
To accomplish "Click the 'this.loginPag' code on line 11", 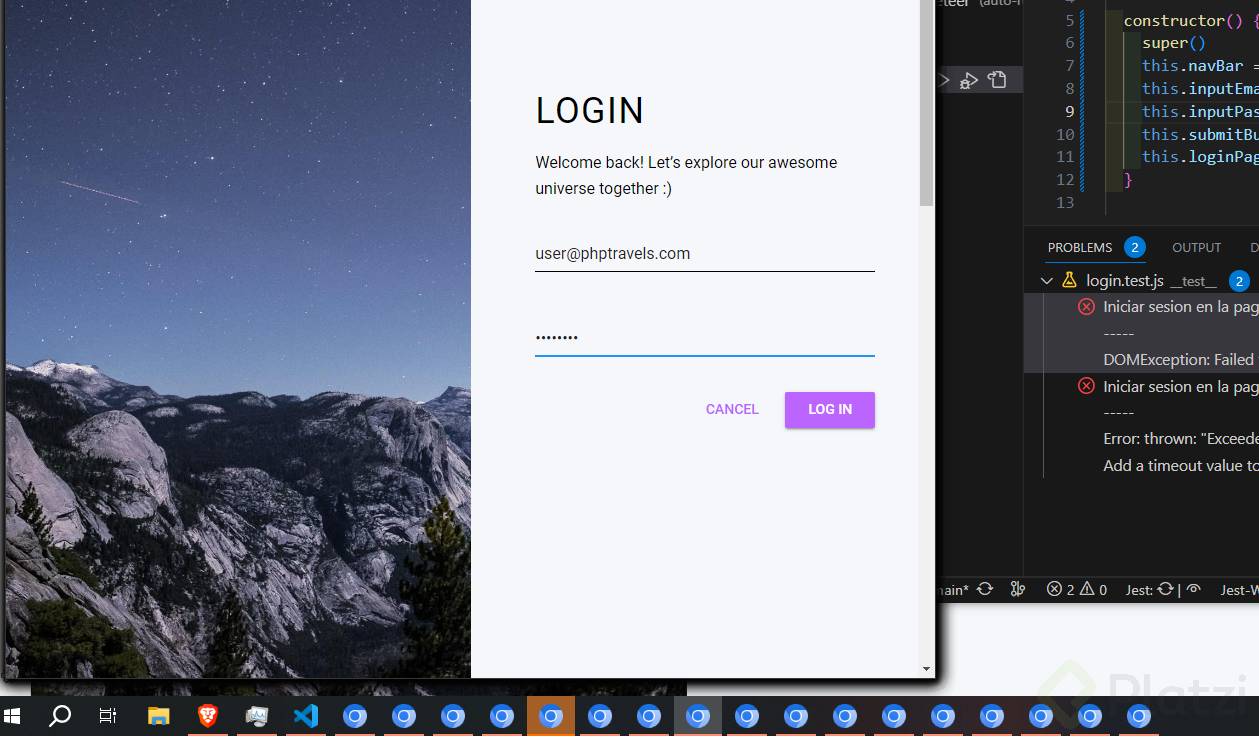I will [x=1200, y=157].
